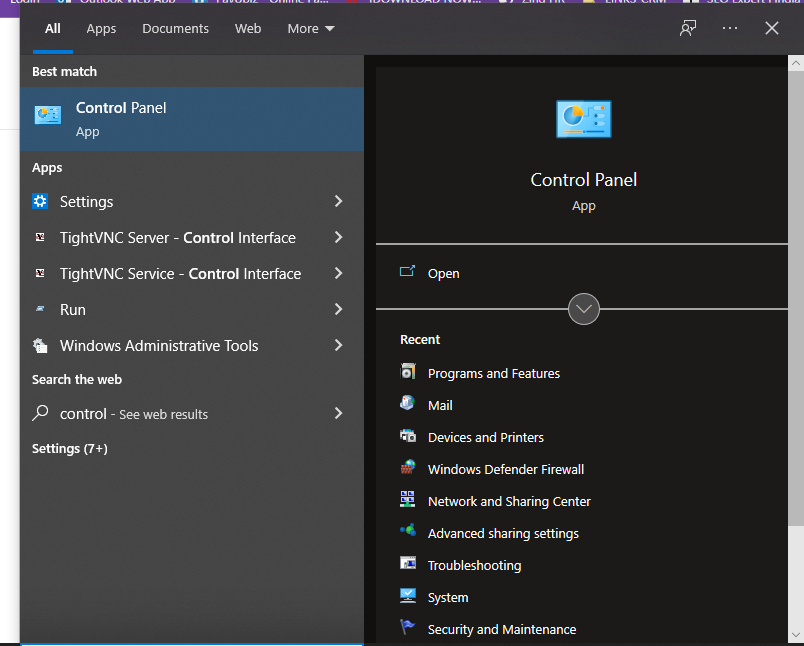Open the feedback icon in search header

pos(688,28)
